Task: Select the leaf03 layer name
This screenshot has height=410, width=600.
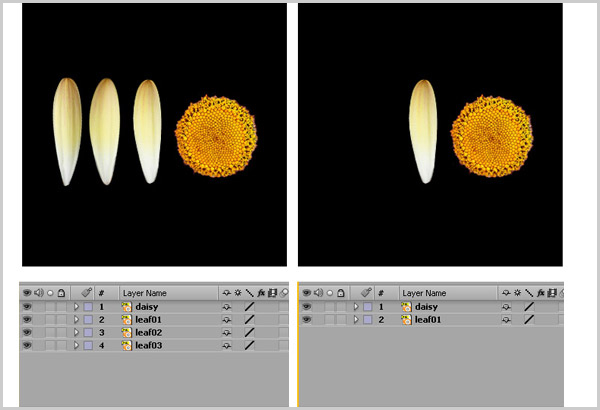Action: point(149,345)
